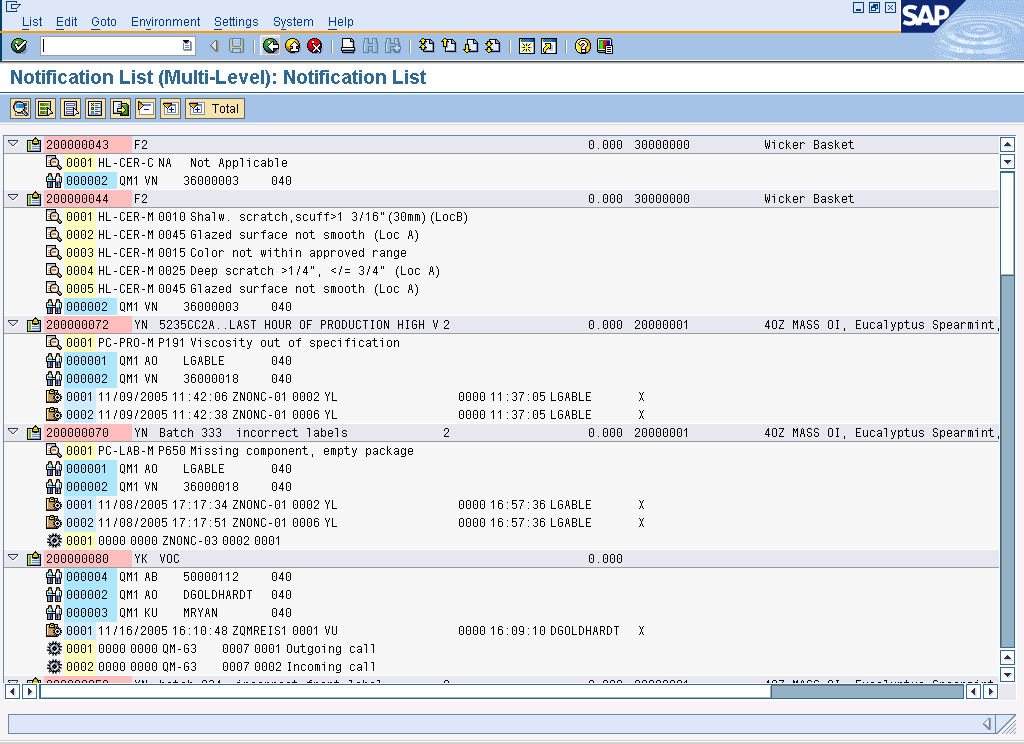Go to the previous page icon
Screen dimensions: 1024x744
click(449, 46)
